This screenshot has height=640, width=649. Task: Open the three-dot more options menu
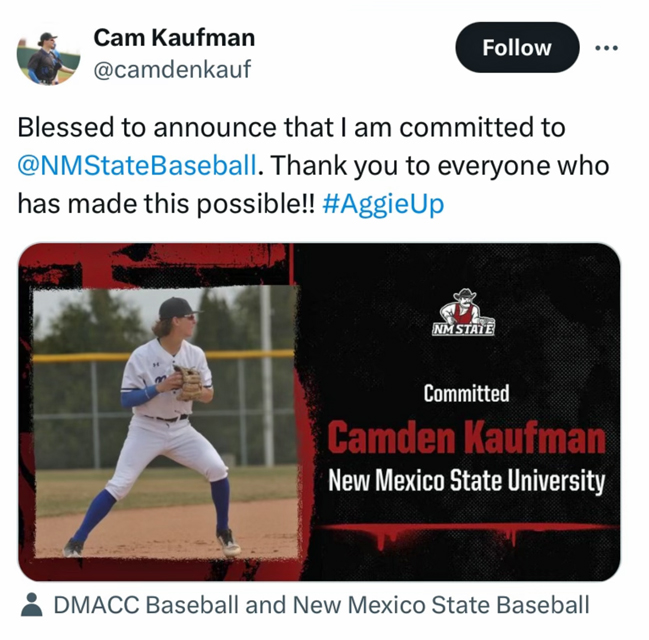(606, 48)
